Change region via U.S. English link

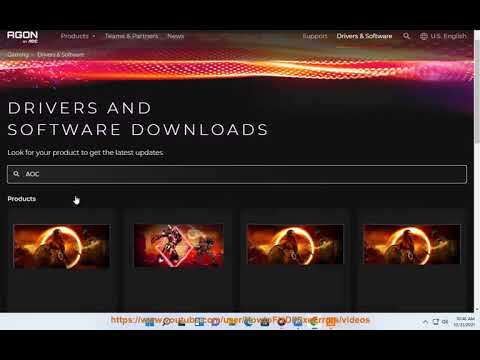[x=448, y=36]
